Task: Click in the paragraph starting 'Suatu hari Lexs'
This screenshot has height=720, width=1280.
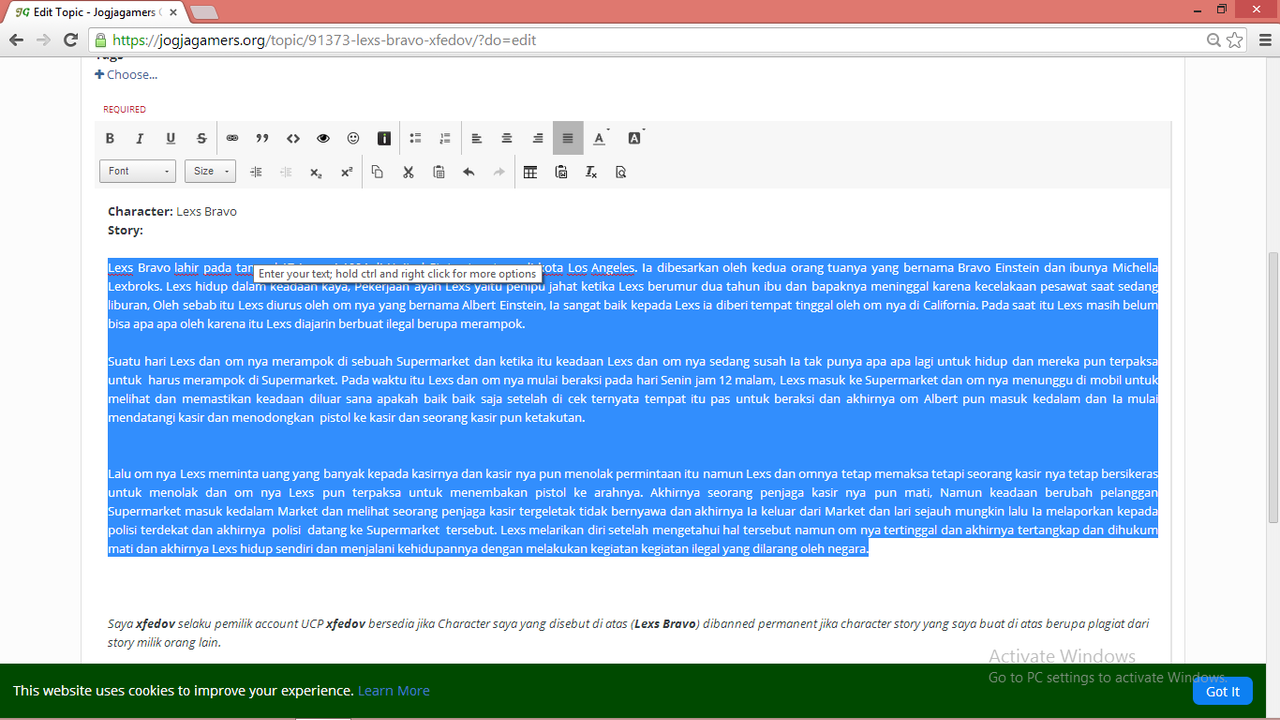Action: click(x=632, y=389)
